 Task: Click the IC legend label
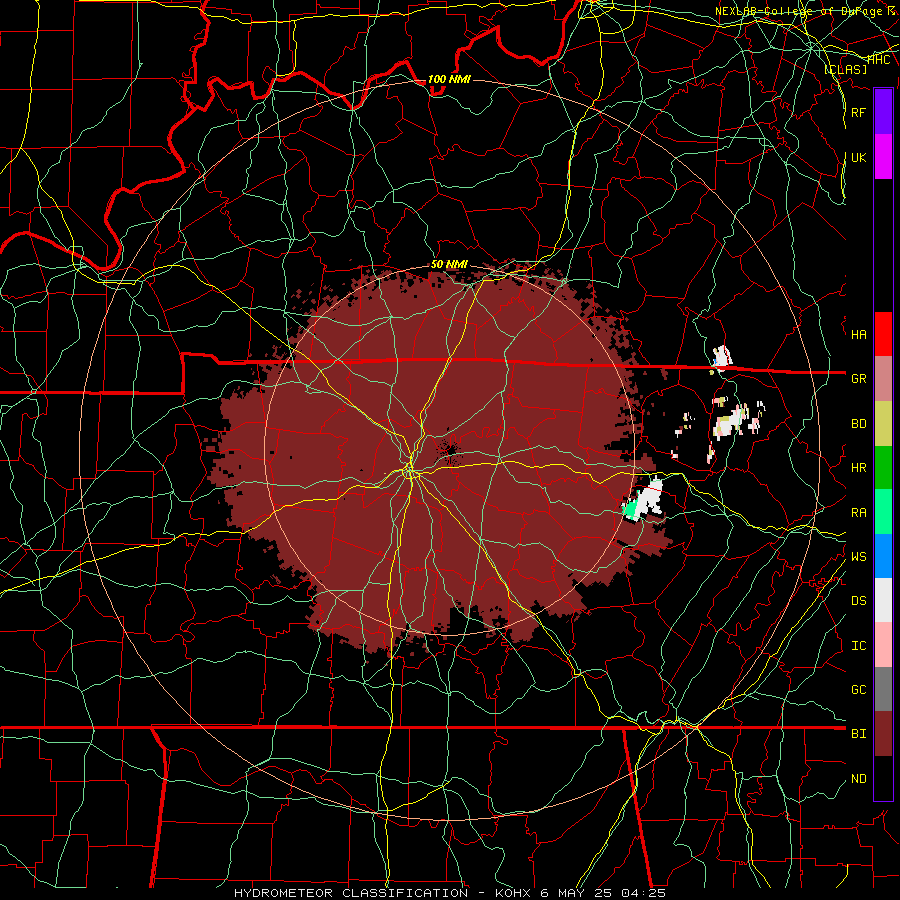858,646
